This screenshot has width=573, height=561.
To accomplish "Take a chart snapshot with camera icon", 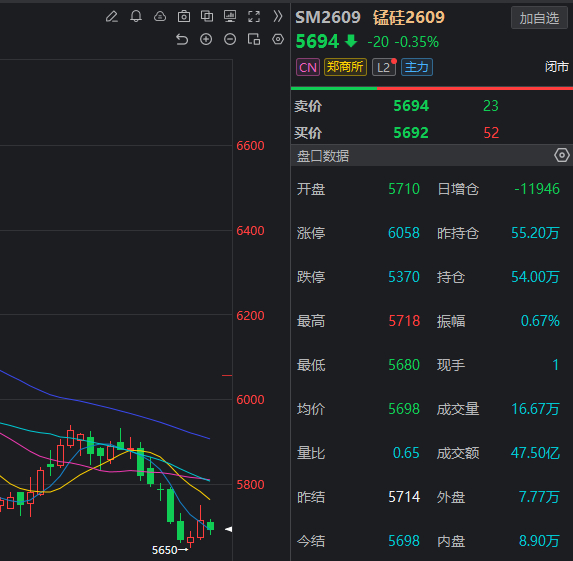I will pyautogui.click(x=184, y=16).
